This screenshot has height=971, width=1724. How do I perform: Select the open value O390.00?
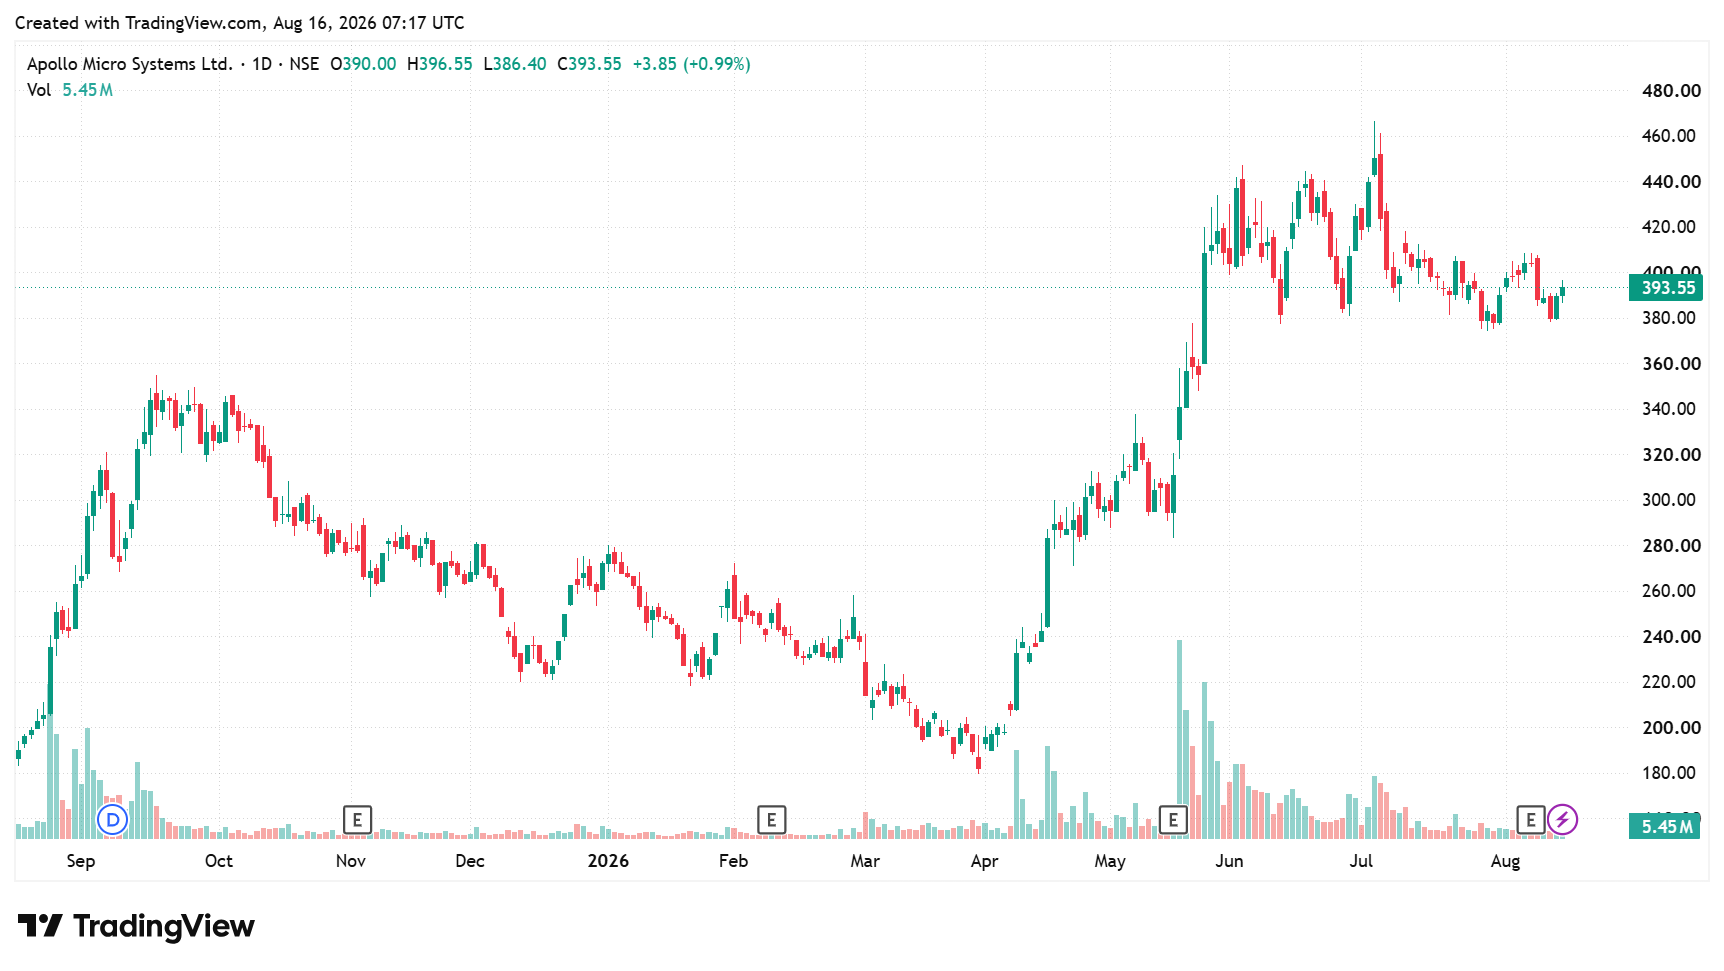(x=363, y=64)
